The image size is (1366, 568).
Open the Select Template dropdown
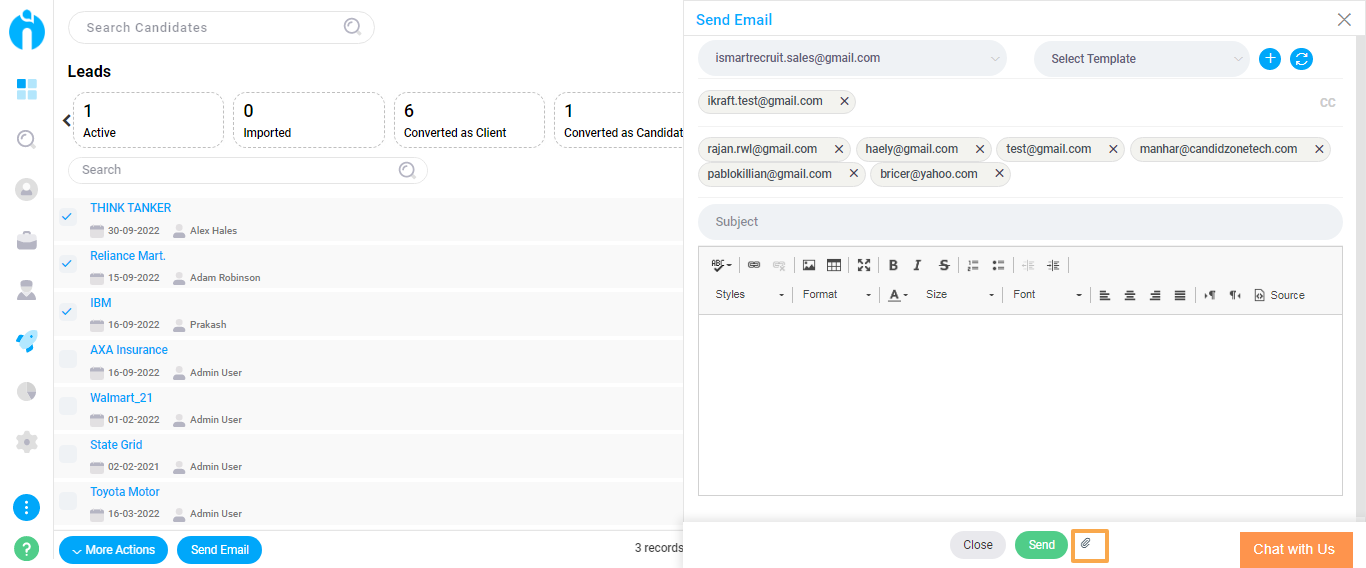tap(1142, 59)
